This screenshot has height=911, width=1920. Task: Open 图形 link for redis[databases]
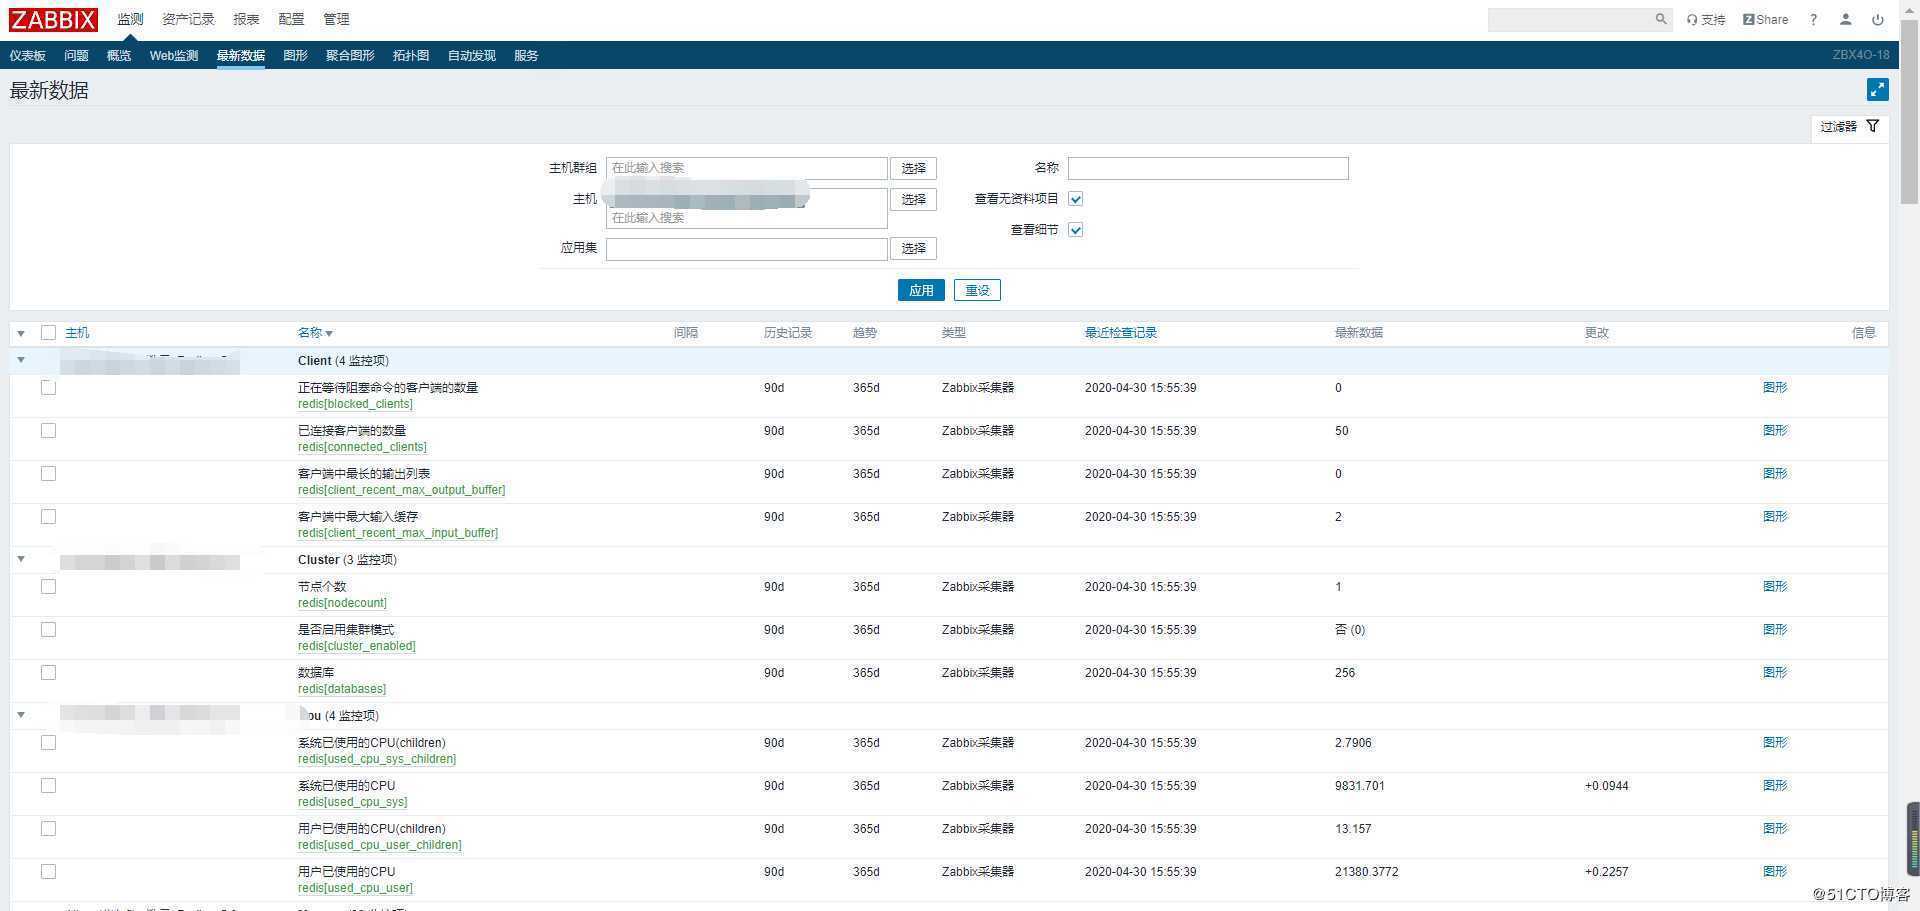(1775, 673)
